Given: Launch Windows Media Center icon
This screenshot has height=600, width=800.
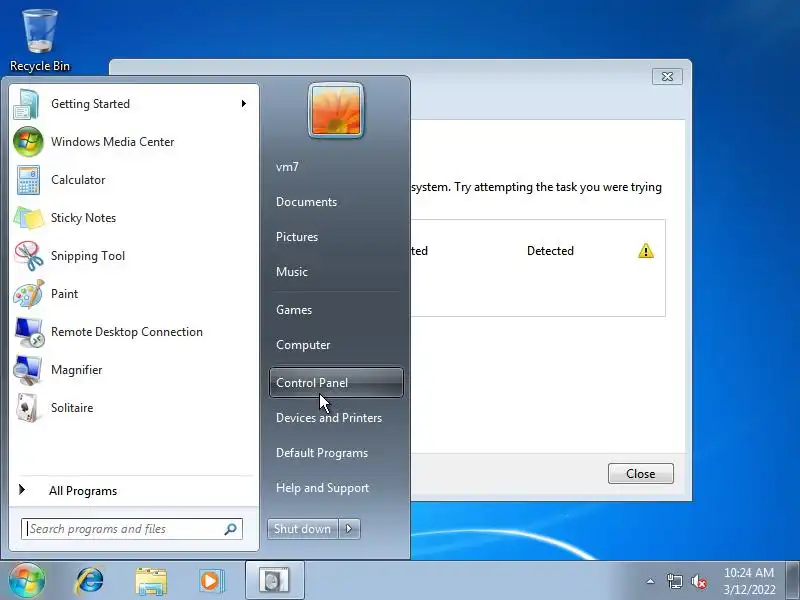Looking at the screenshot, I should click(x=28, y=142).
